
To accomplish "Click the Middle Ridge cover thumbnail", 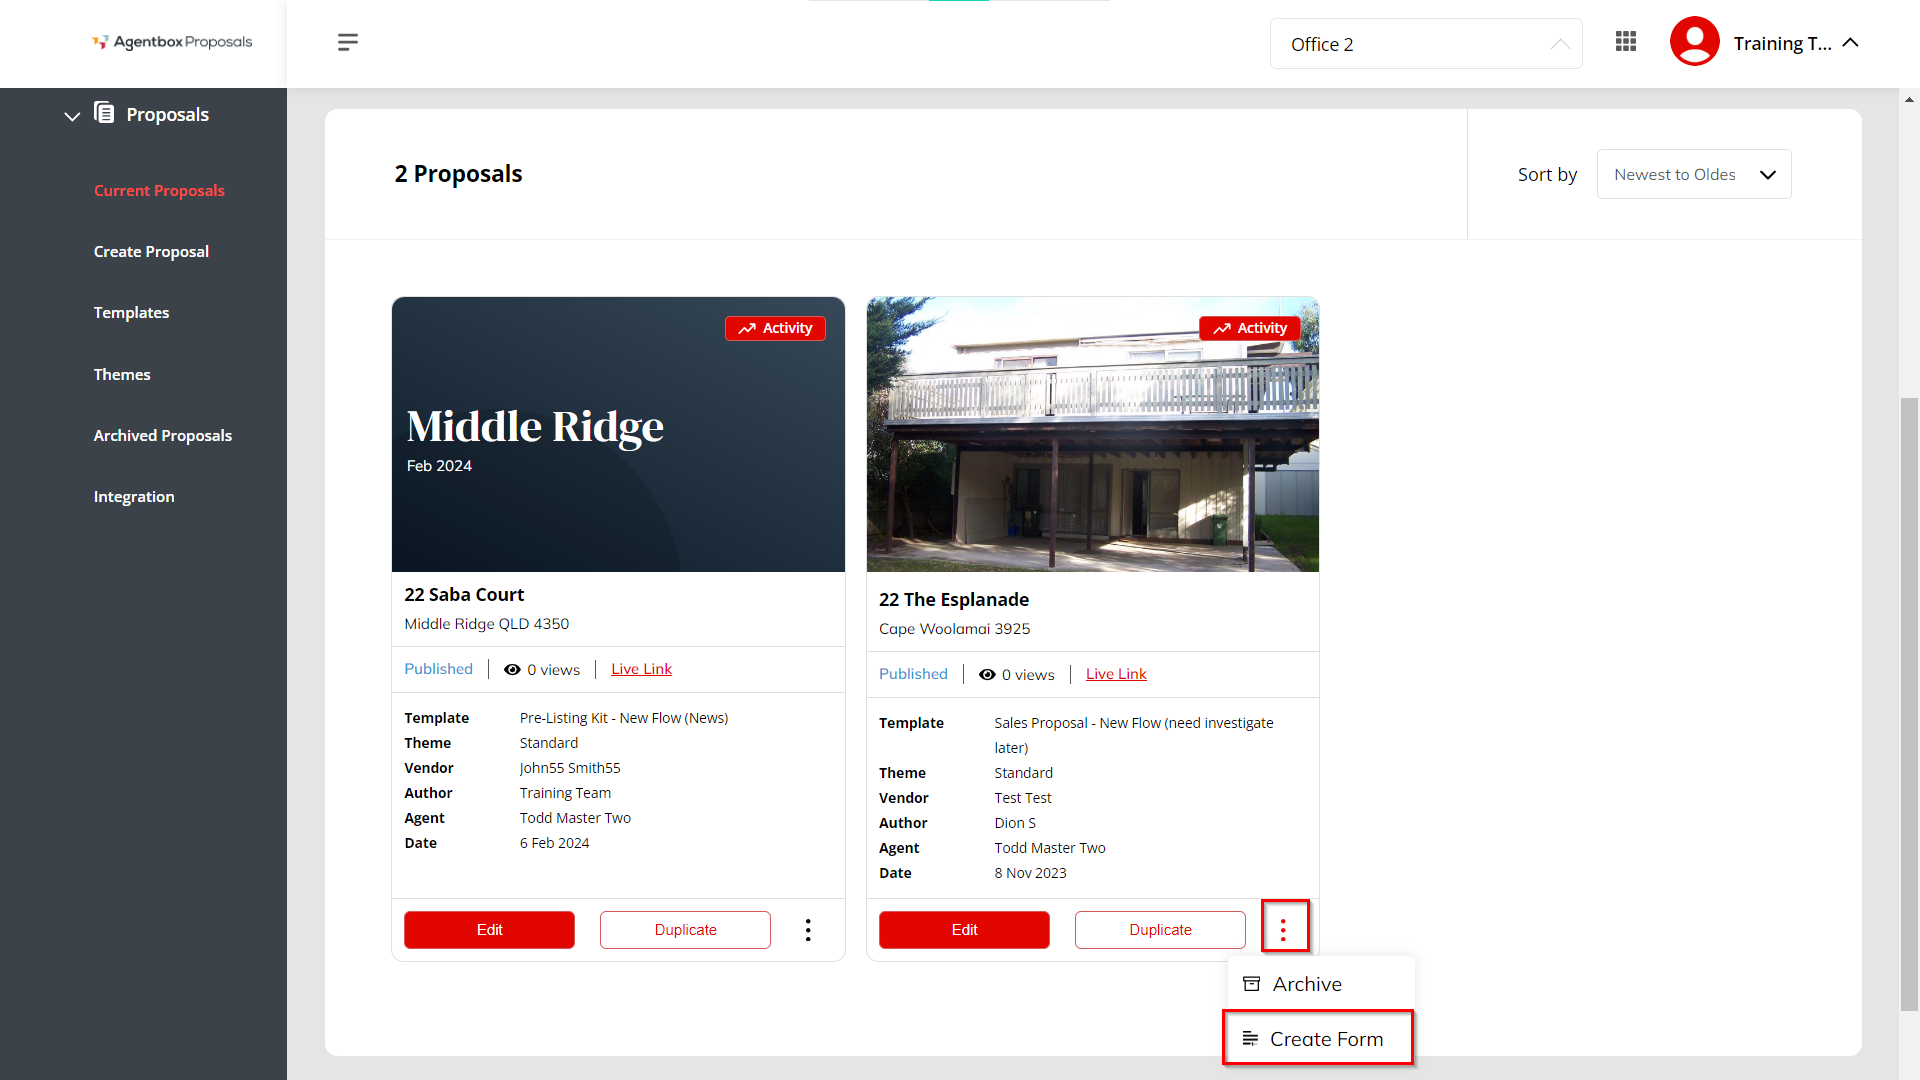I will (x=618, y=434).
